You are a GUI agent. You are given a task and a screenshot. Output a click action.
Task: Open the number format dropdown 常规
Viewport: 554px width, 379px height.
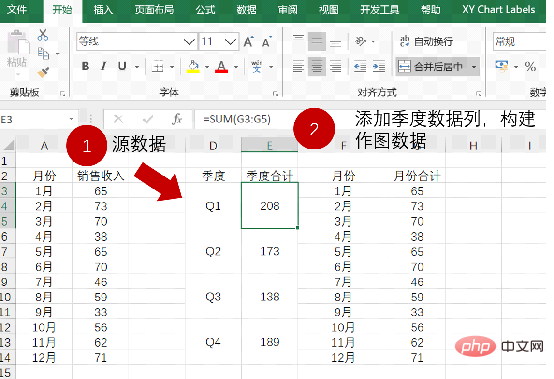click(519, 42)
